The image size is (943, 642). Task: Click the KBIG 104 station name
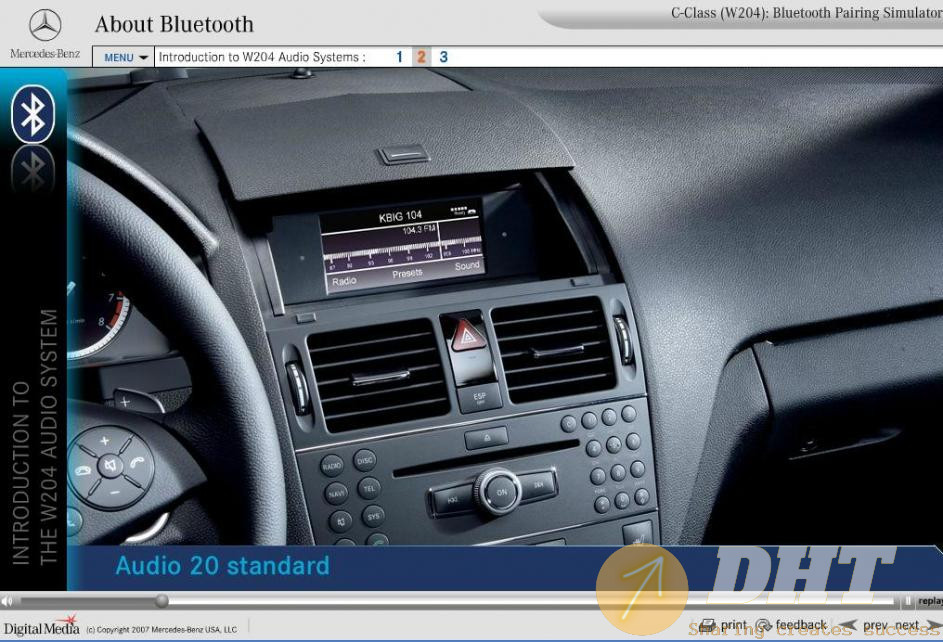click(401, 216)
